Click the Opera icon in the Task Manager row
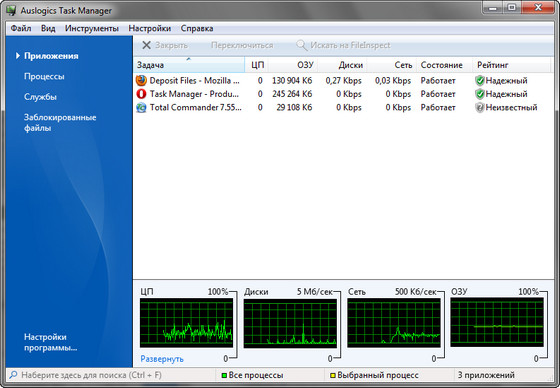560x388 pixels. (141, 94)
